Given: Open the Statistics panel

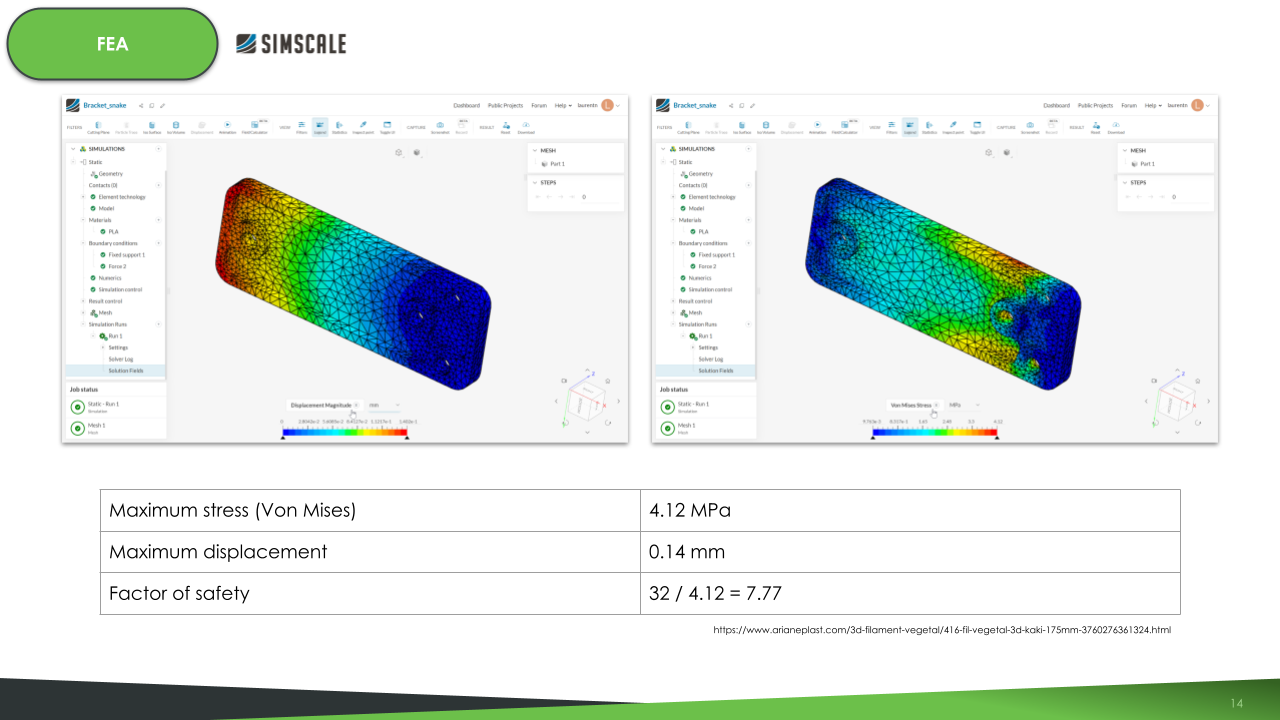Looking at the screenshot, I should pos(339,126).
